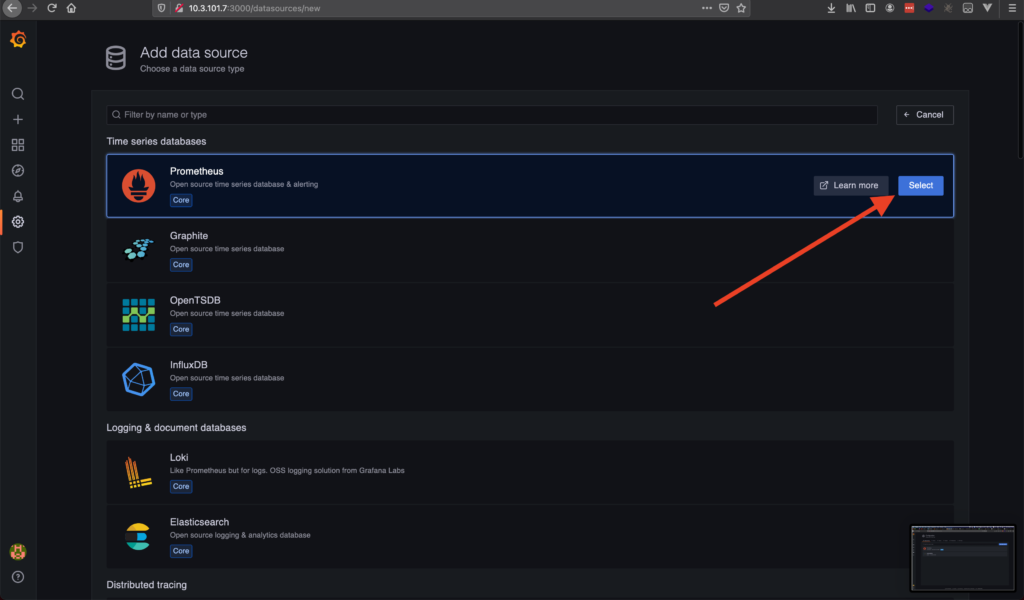This screenshot has width=1024, height=600.
Task: Click the Core badge under Elasticsearch
Action: coord(181,552)
